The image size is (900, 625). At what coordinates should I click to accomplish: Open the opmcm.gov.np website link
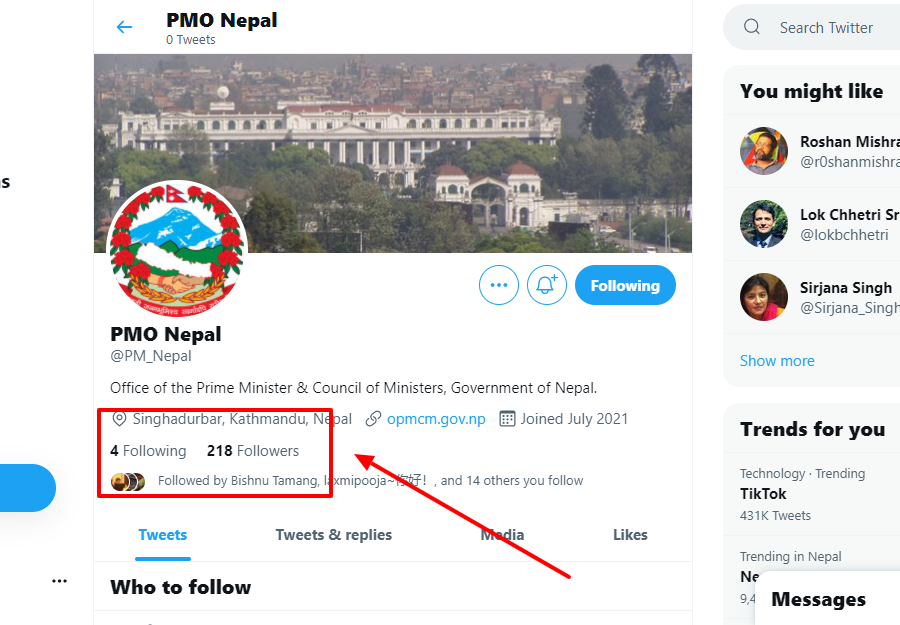tap(436, 419)
